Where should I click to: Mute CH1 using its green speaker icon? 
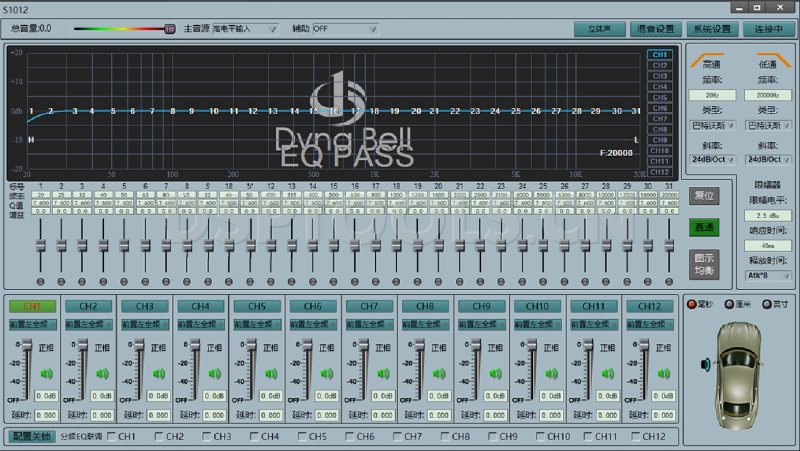[x=45, y=375]
